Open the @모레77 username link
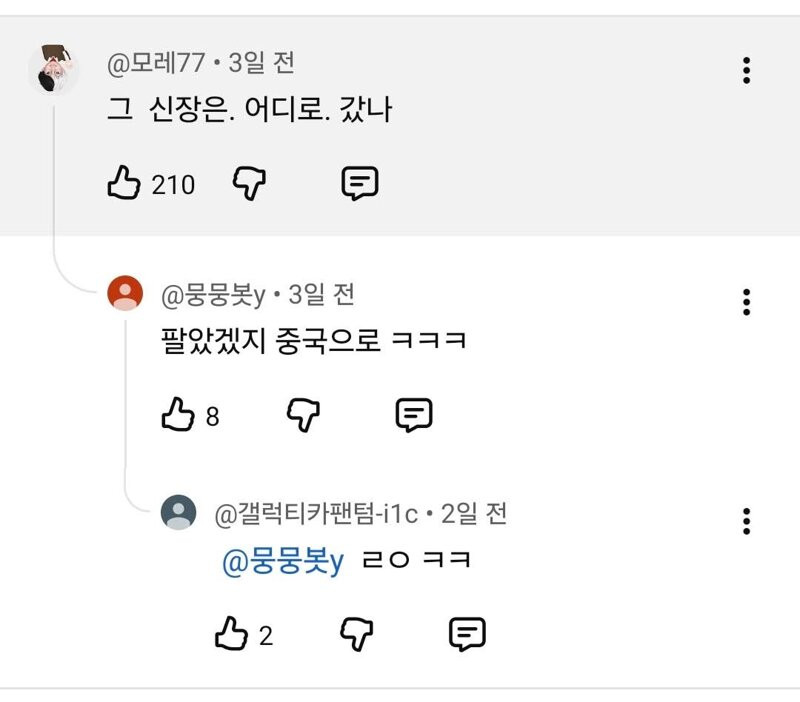The image size is (800, 702). [x=155, y=64]
